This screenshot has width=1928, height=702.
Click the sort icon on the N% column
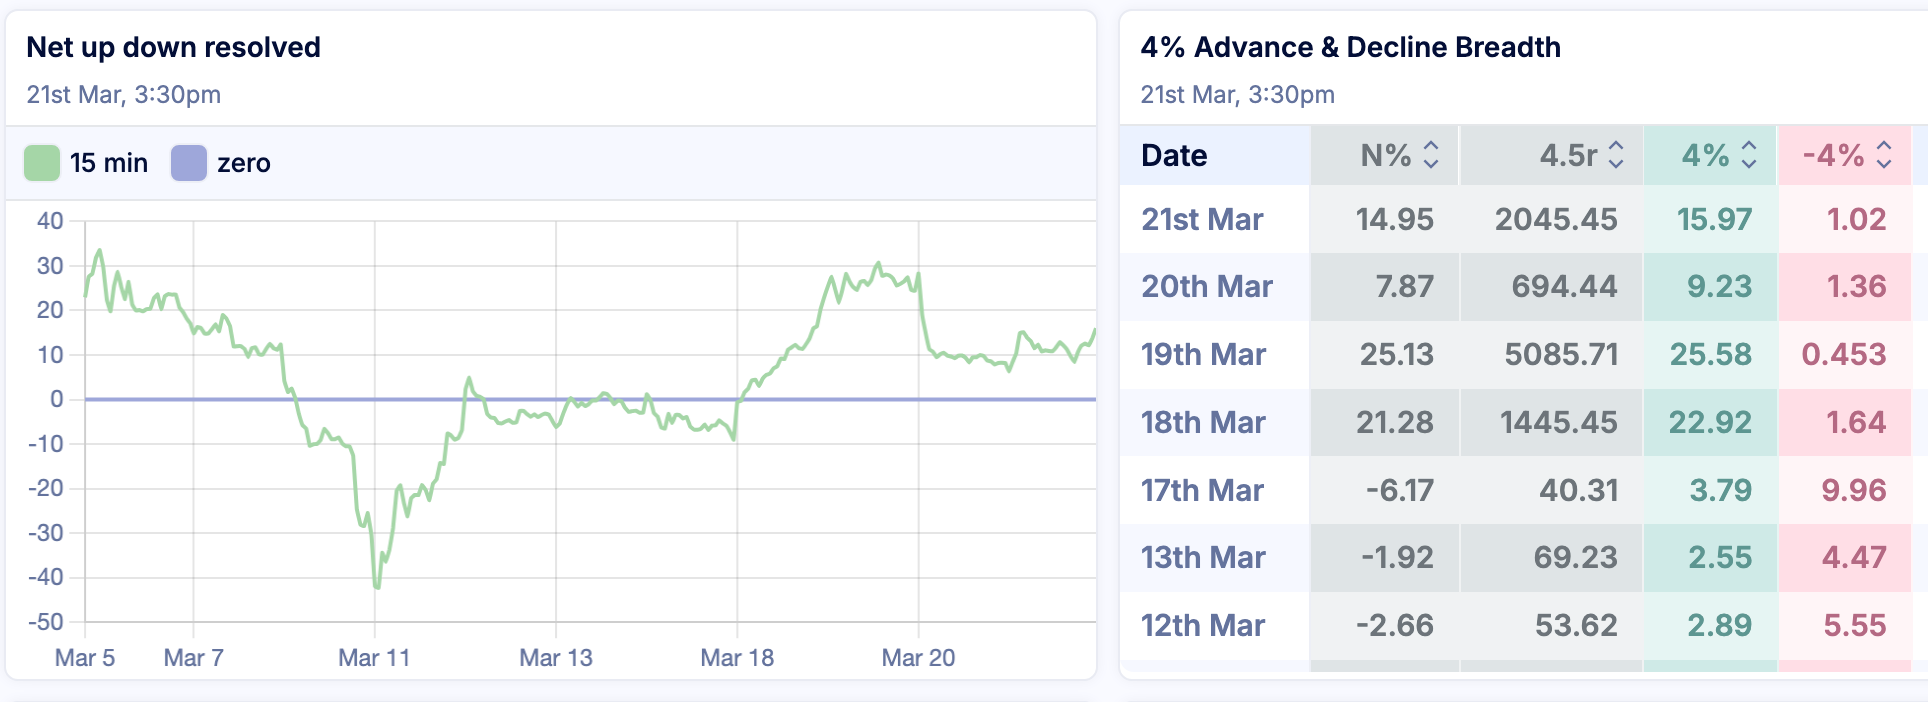1432,155
